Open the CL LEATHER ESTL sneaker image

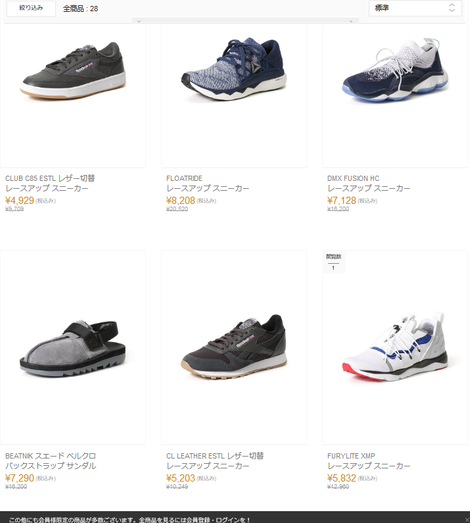point(234,346)
